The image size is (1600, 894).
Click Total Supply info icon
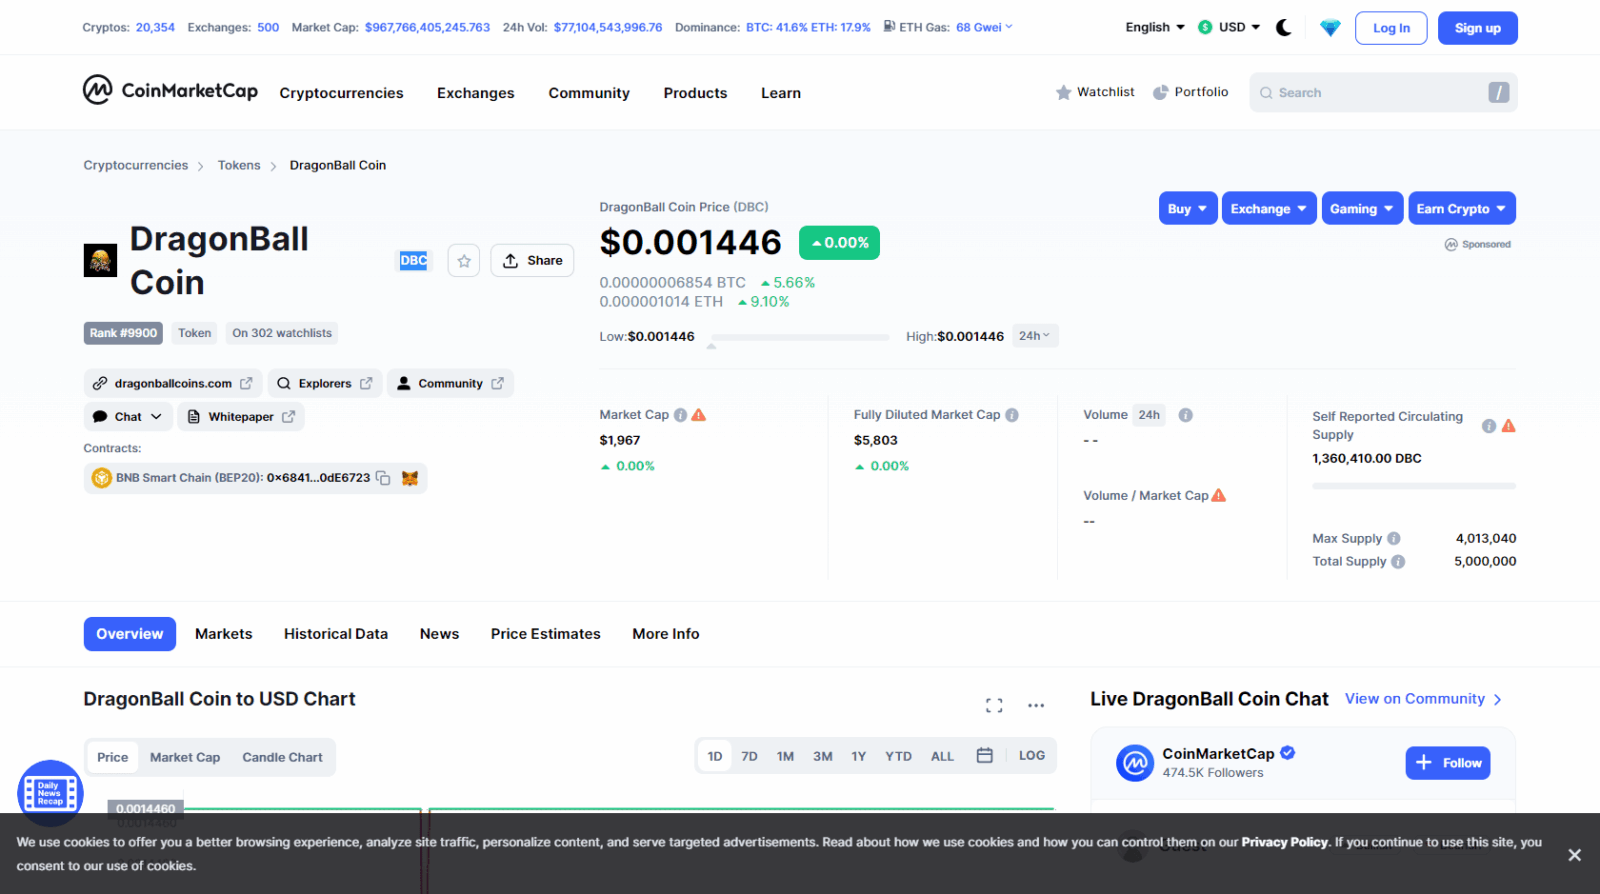pyautogui.click(x=1398, y=562)
